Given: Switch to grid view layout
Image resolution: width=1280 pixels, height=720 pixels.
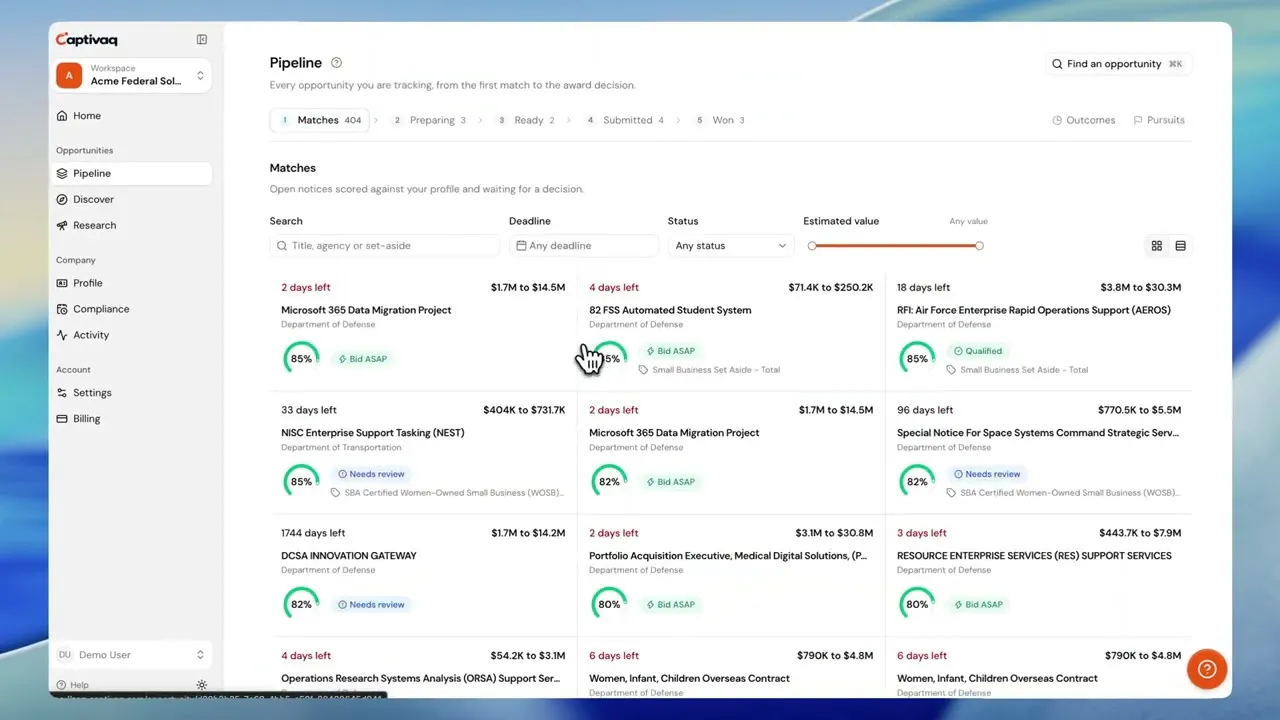Looking at the screenshot, I should [1157, 246].
